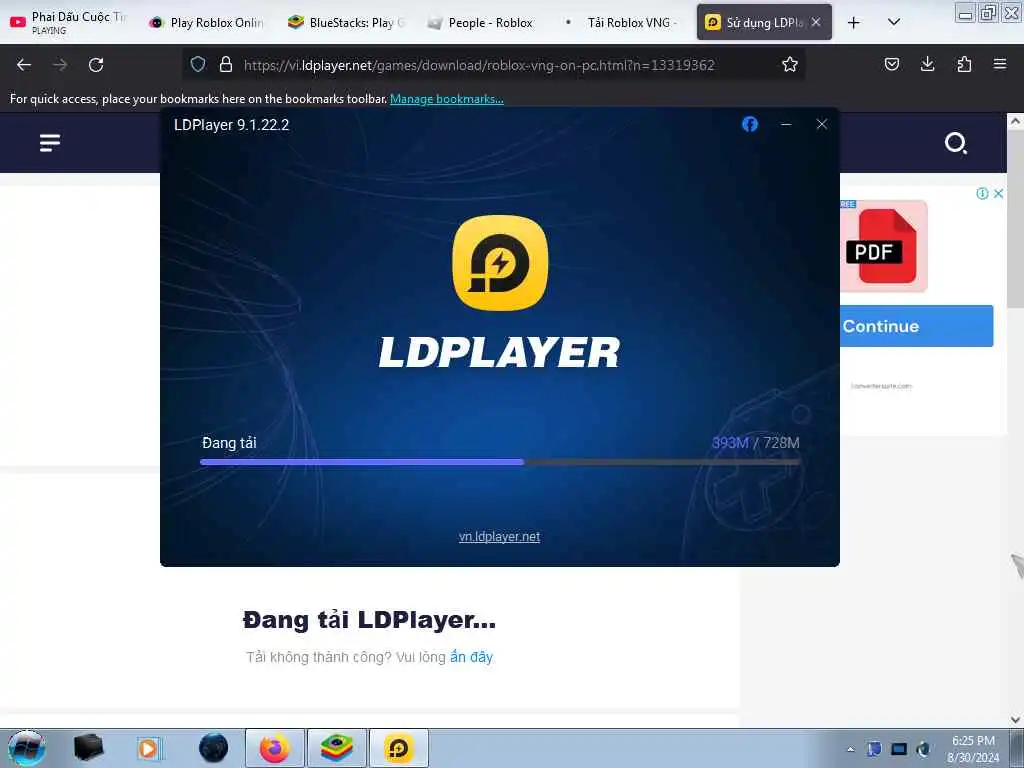This screenshot has width=1024, height=768.
Task: Click the page scrollbar up arrow
Action: 1015,121
